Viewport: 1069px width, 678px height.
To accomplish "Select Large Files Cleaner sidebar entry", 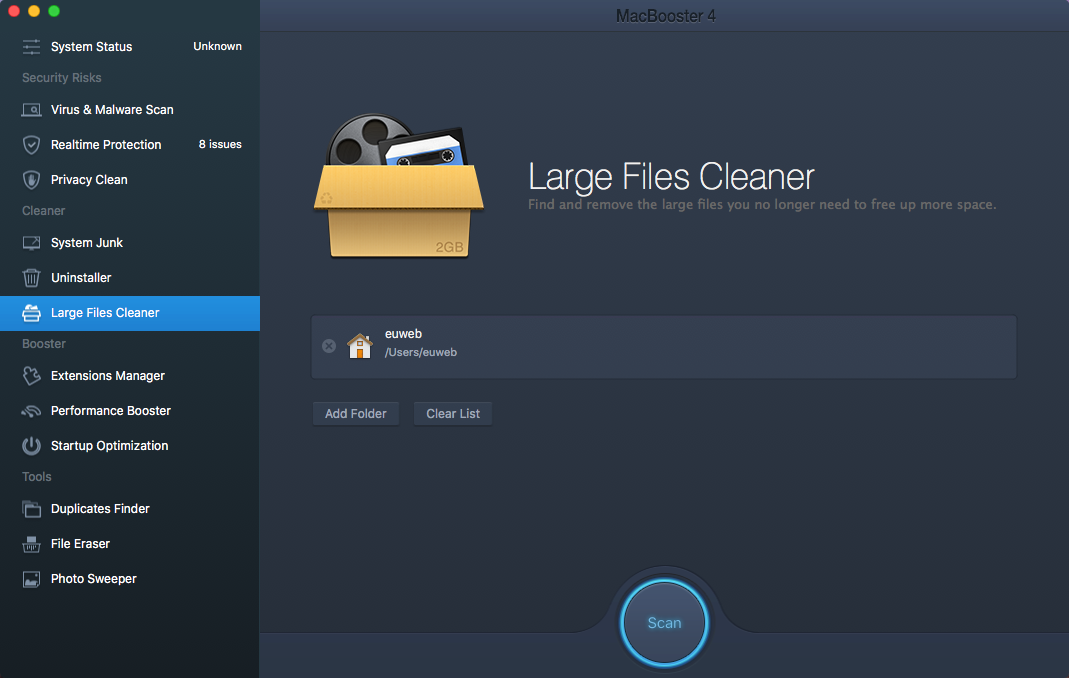I will (130, 313).
